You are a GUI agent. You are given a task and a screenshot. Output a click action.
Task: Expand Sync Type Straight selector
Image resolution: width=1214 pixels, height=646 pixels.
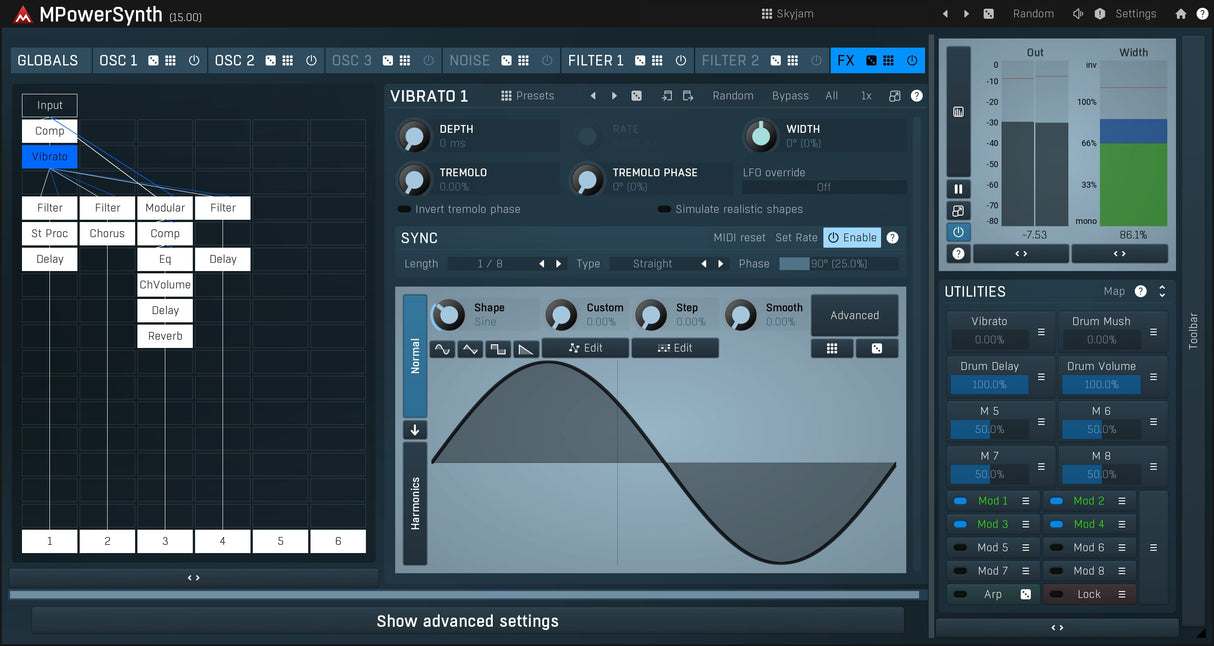pos(653,264)
